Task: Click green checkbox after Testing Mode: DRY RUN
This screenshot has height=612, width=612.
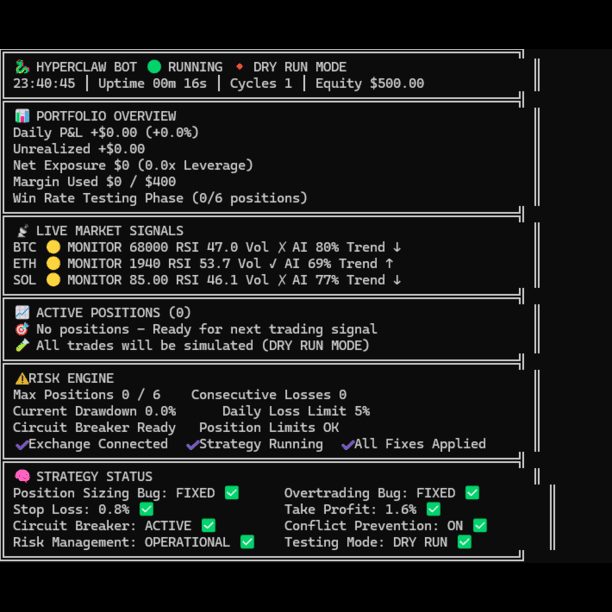Action: point(464,542)
